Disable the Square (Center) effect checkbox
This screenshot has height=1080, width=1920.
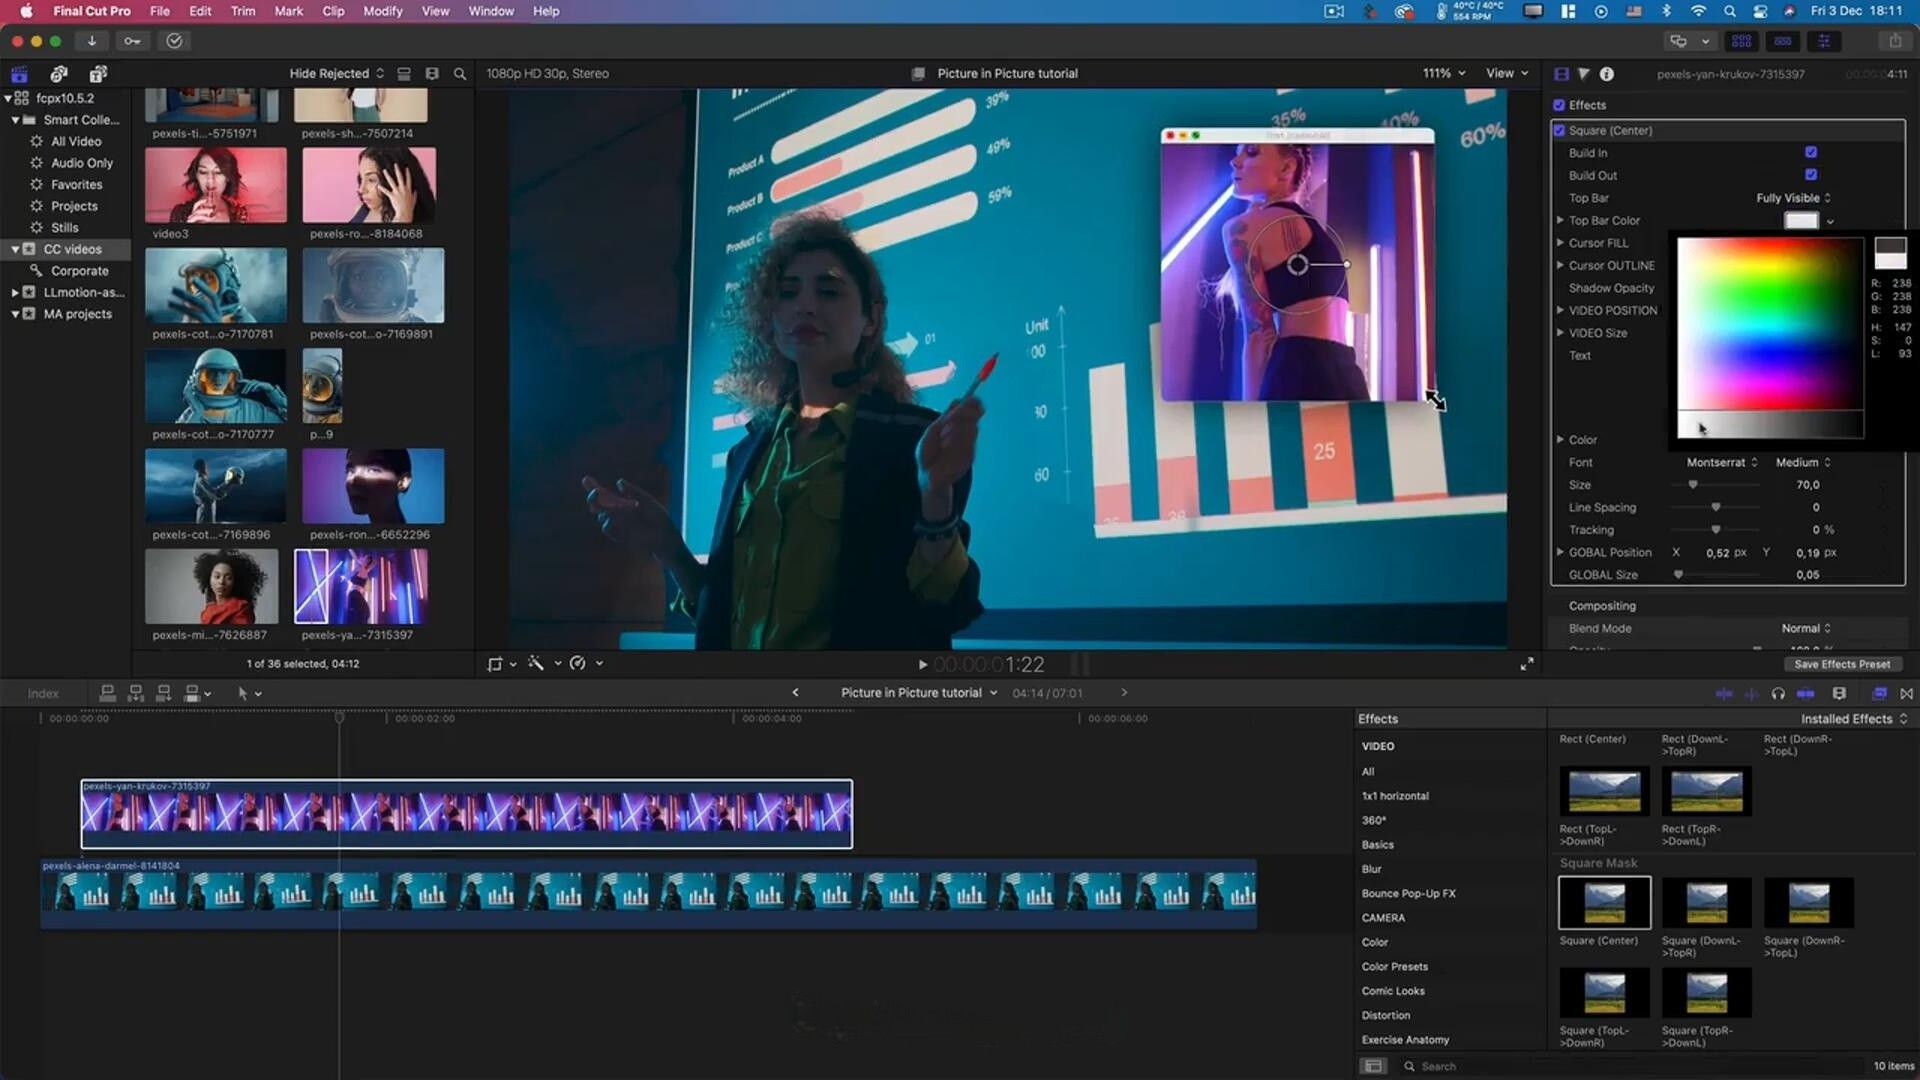pos(1559,131)
